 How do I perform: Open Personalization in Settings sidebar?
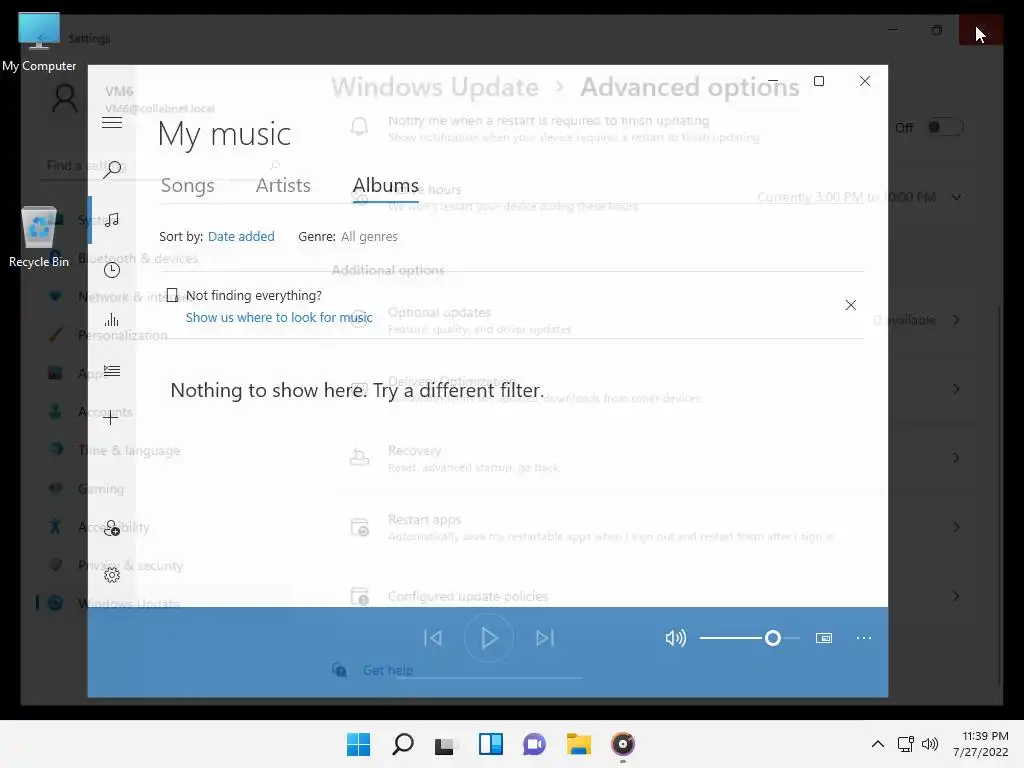(x=123, y=336)
